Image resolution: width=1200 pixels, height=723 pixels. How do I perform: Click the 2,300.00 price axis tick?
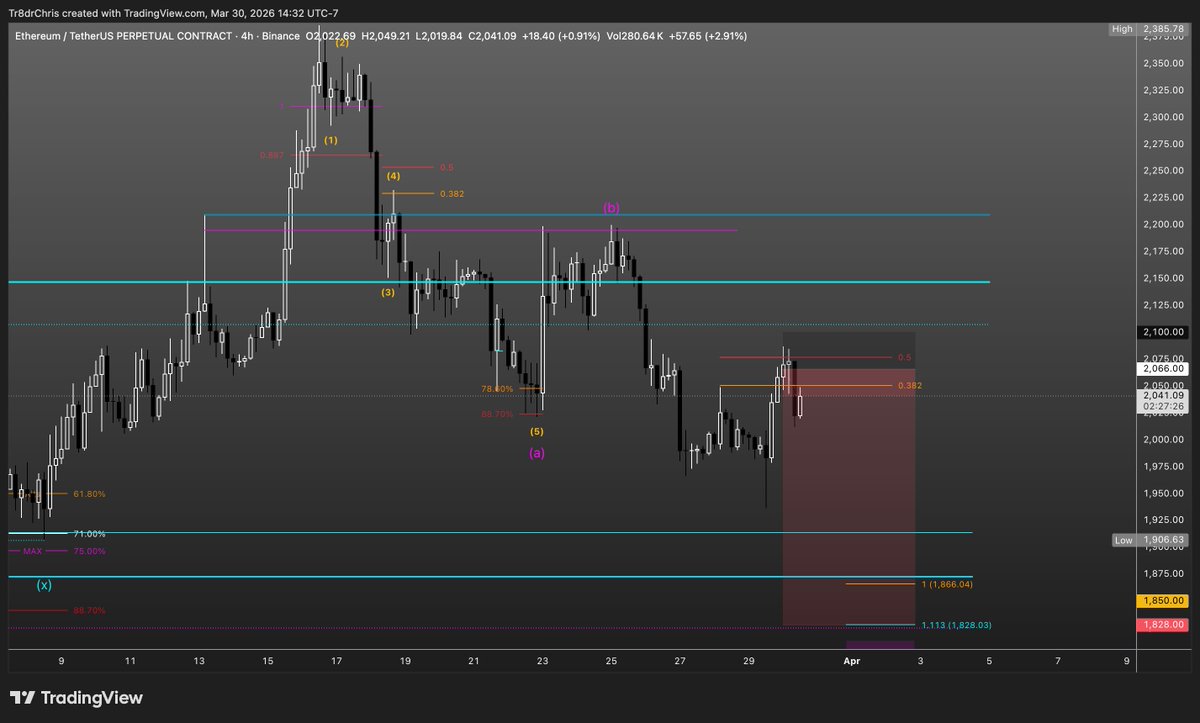(x=1163, y=117)
